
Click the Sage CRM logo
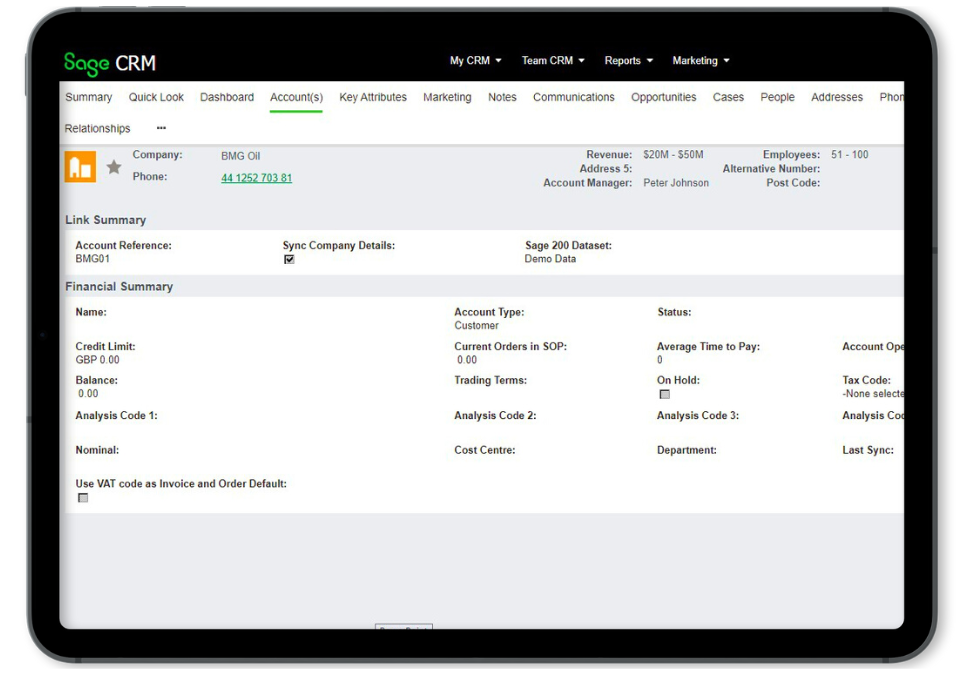tap(110, 63)
